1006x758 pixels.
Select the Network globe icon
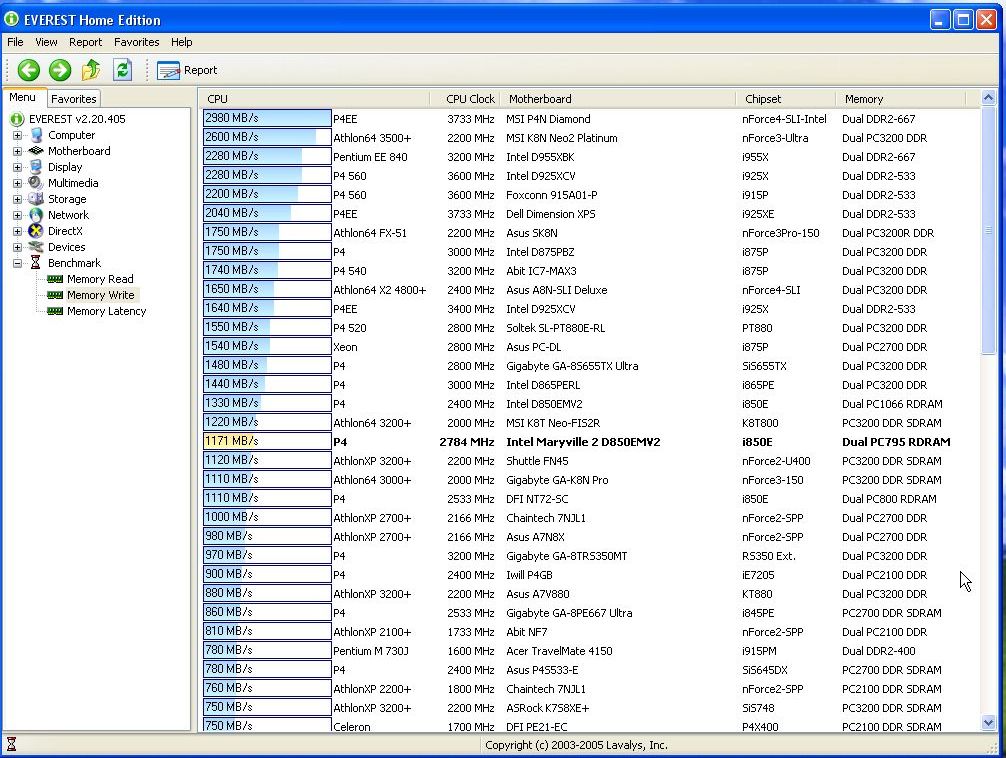click(37, 215)
